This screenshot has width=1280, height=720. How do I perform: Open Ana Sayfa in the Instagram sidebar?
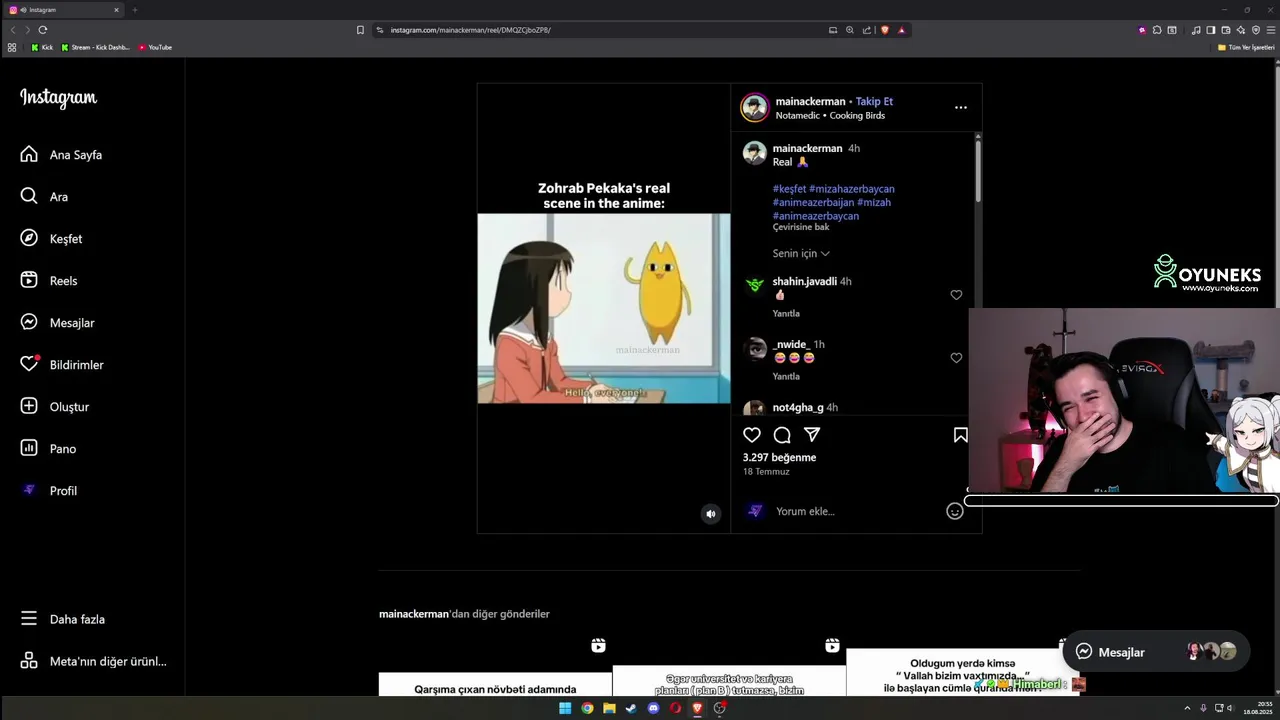(61, 155)
